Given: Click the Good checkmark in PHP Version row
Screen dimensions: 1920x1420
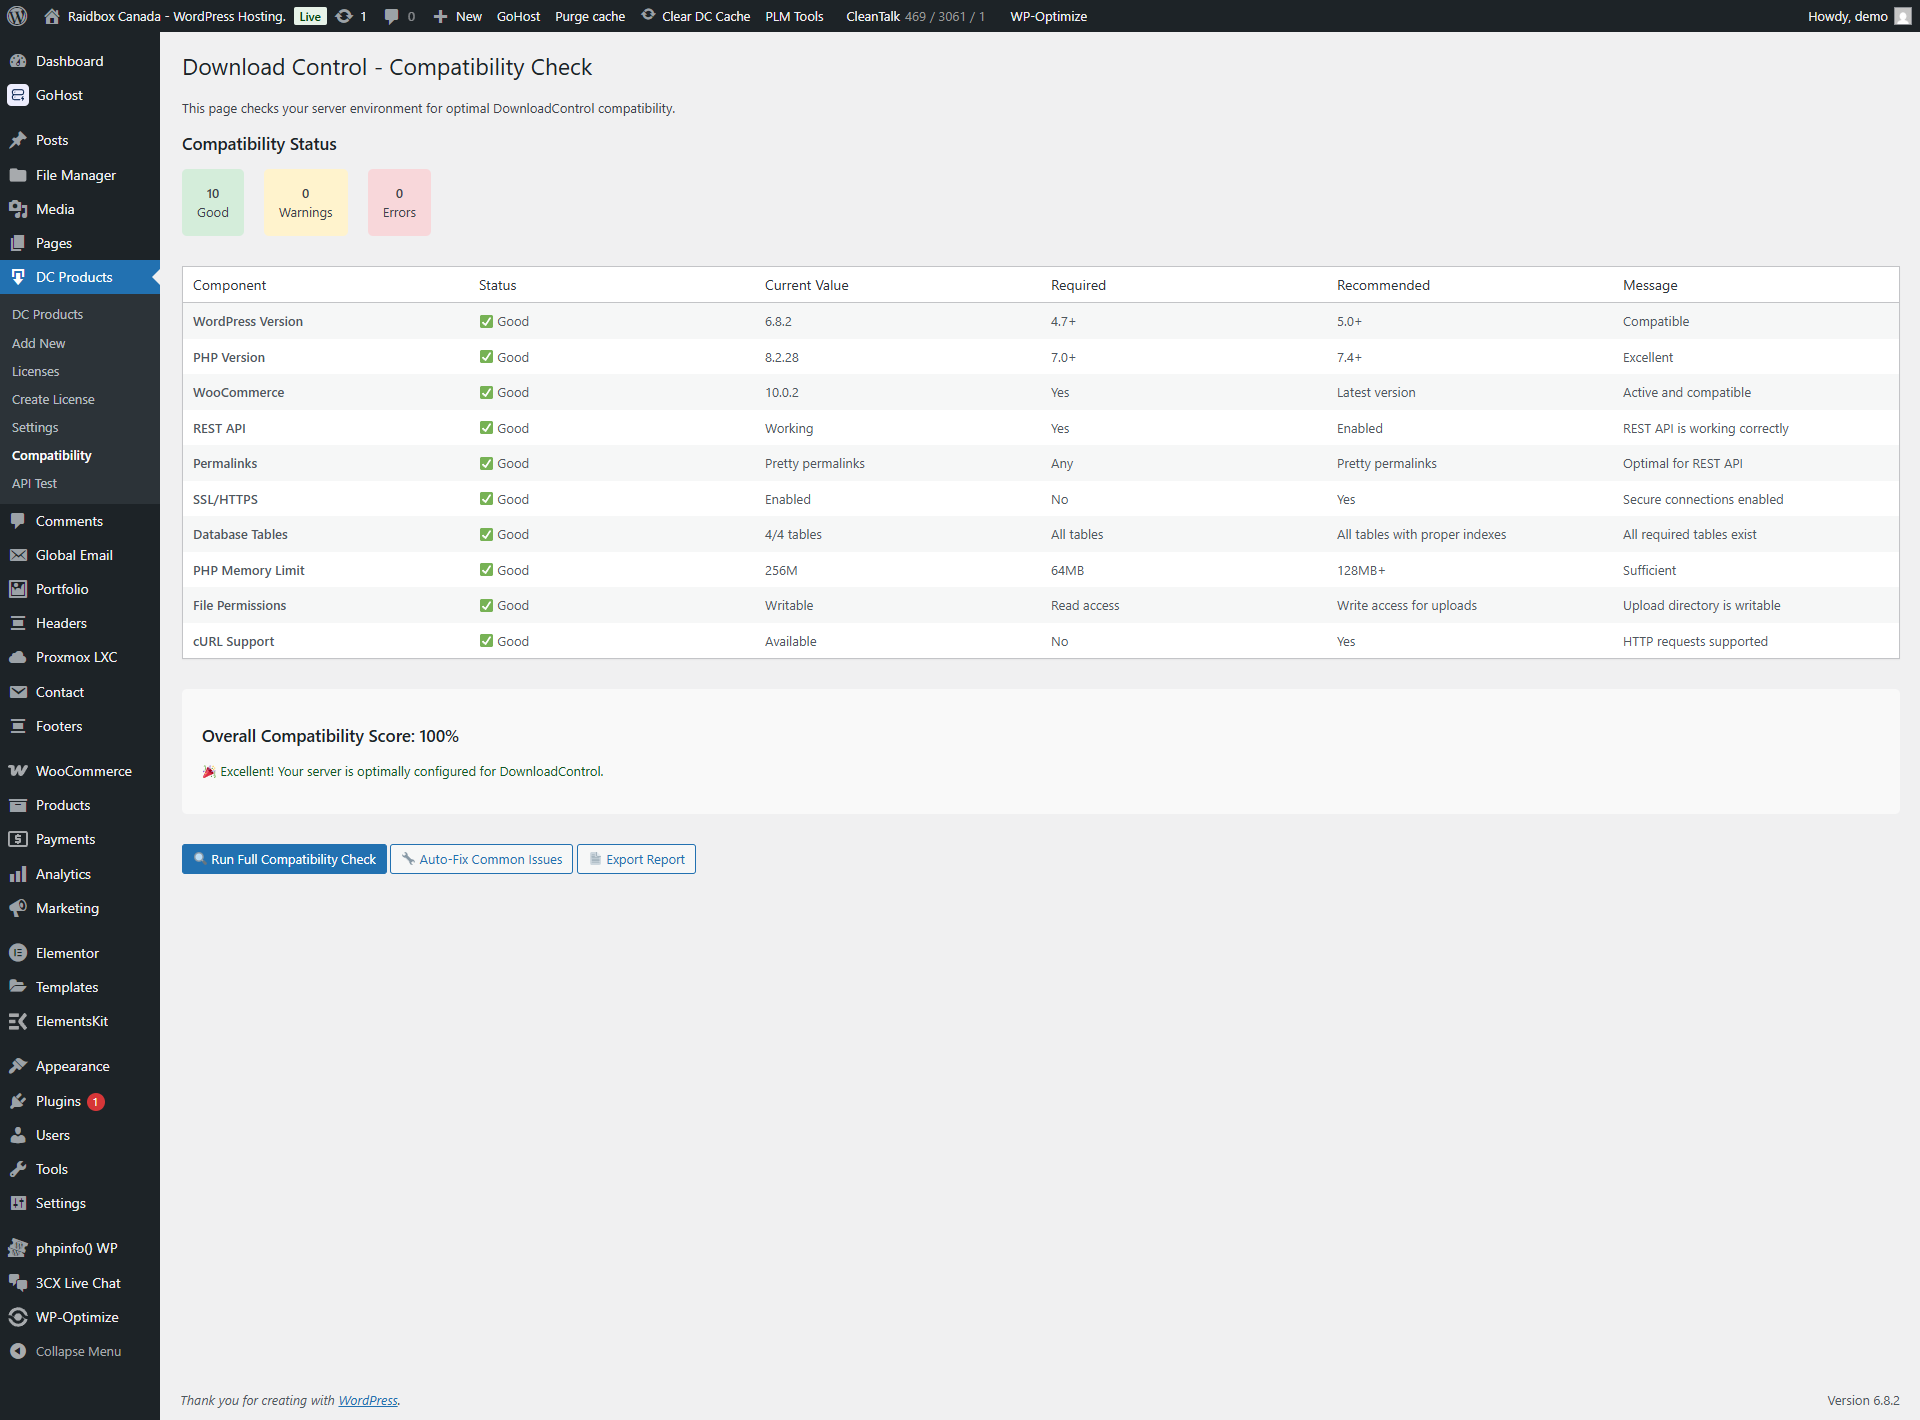Looking at the screenshot, I should tap(486, 357).
